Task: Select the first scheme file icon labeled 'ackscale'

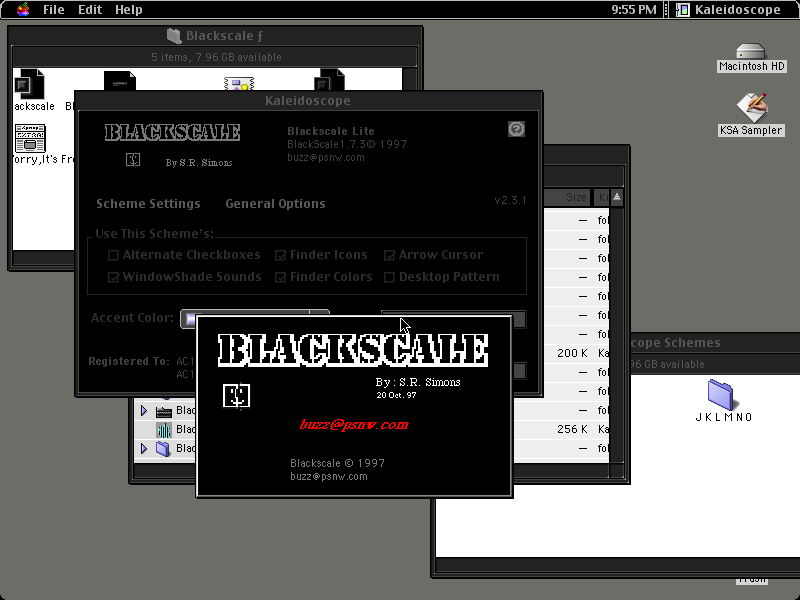Action: coord(29,84)
